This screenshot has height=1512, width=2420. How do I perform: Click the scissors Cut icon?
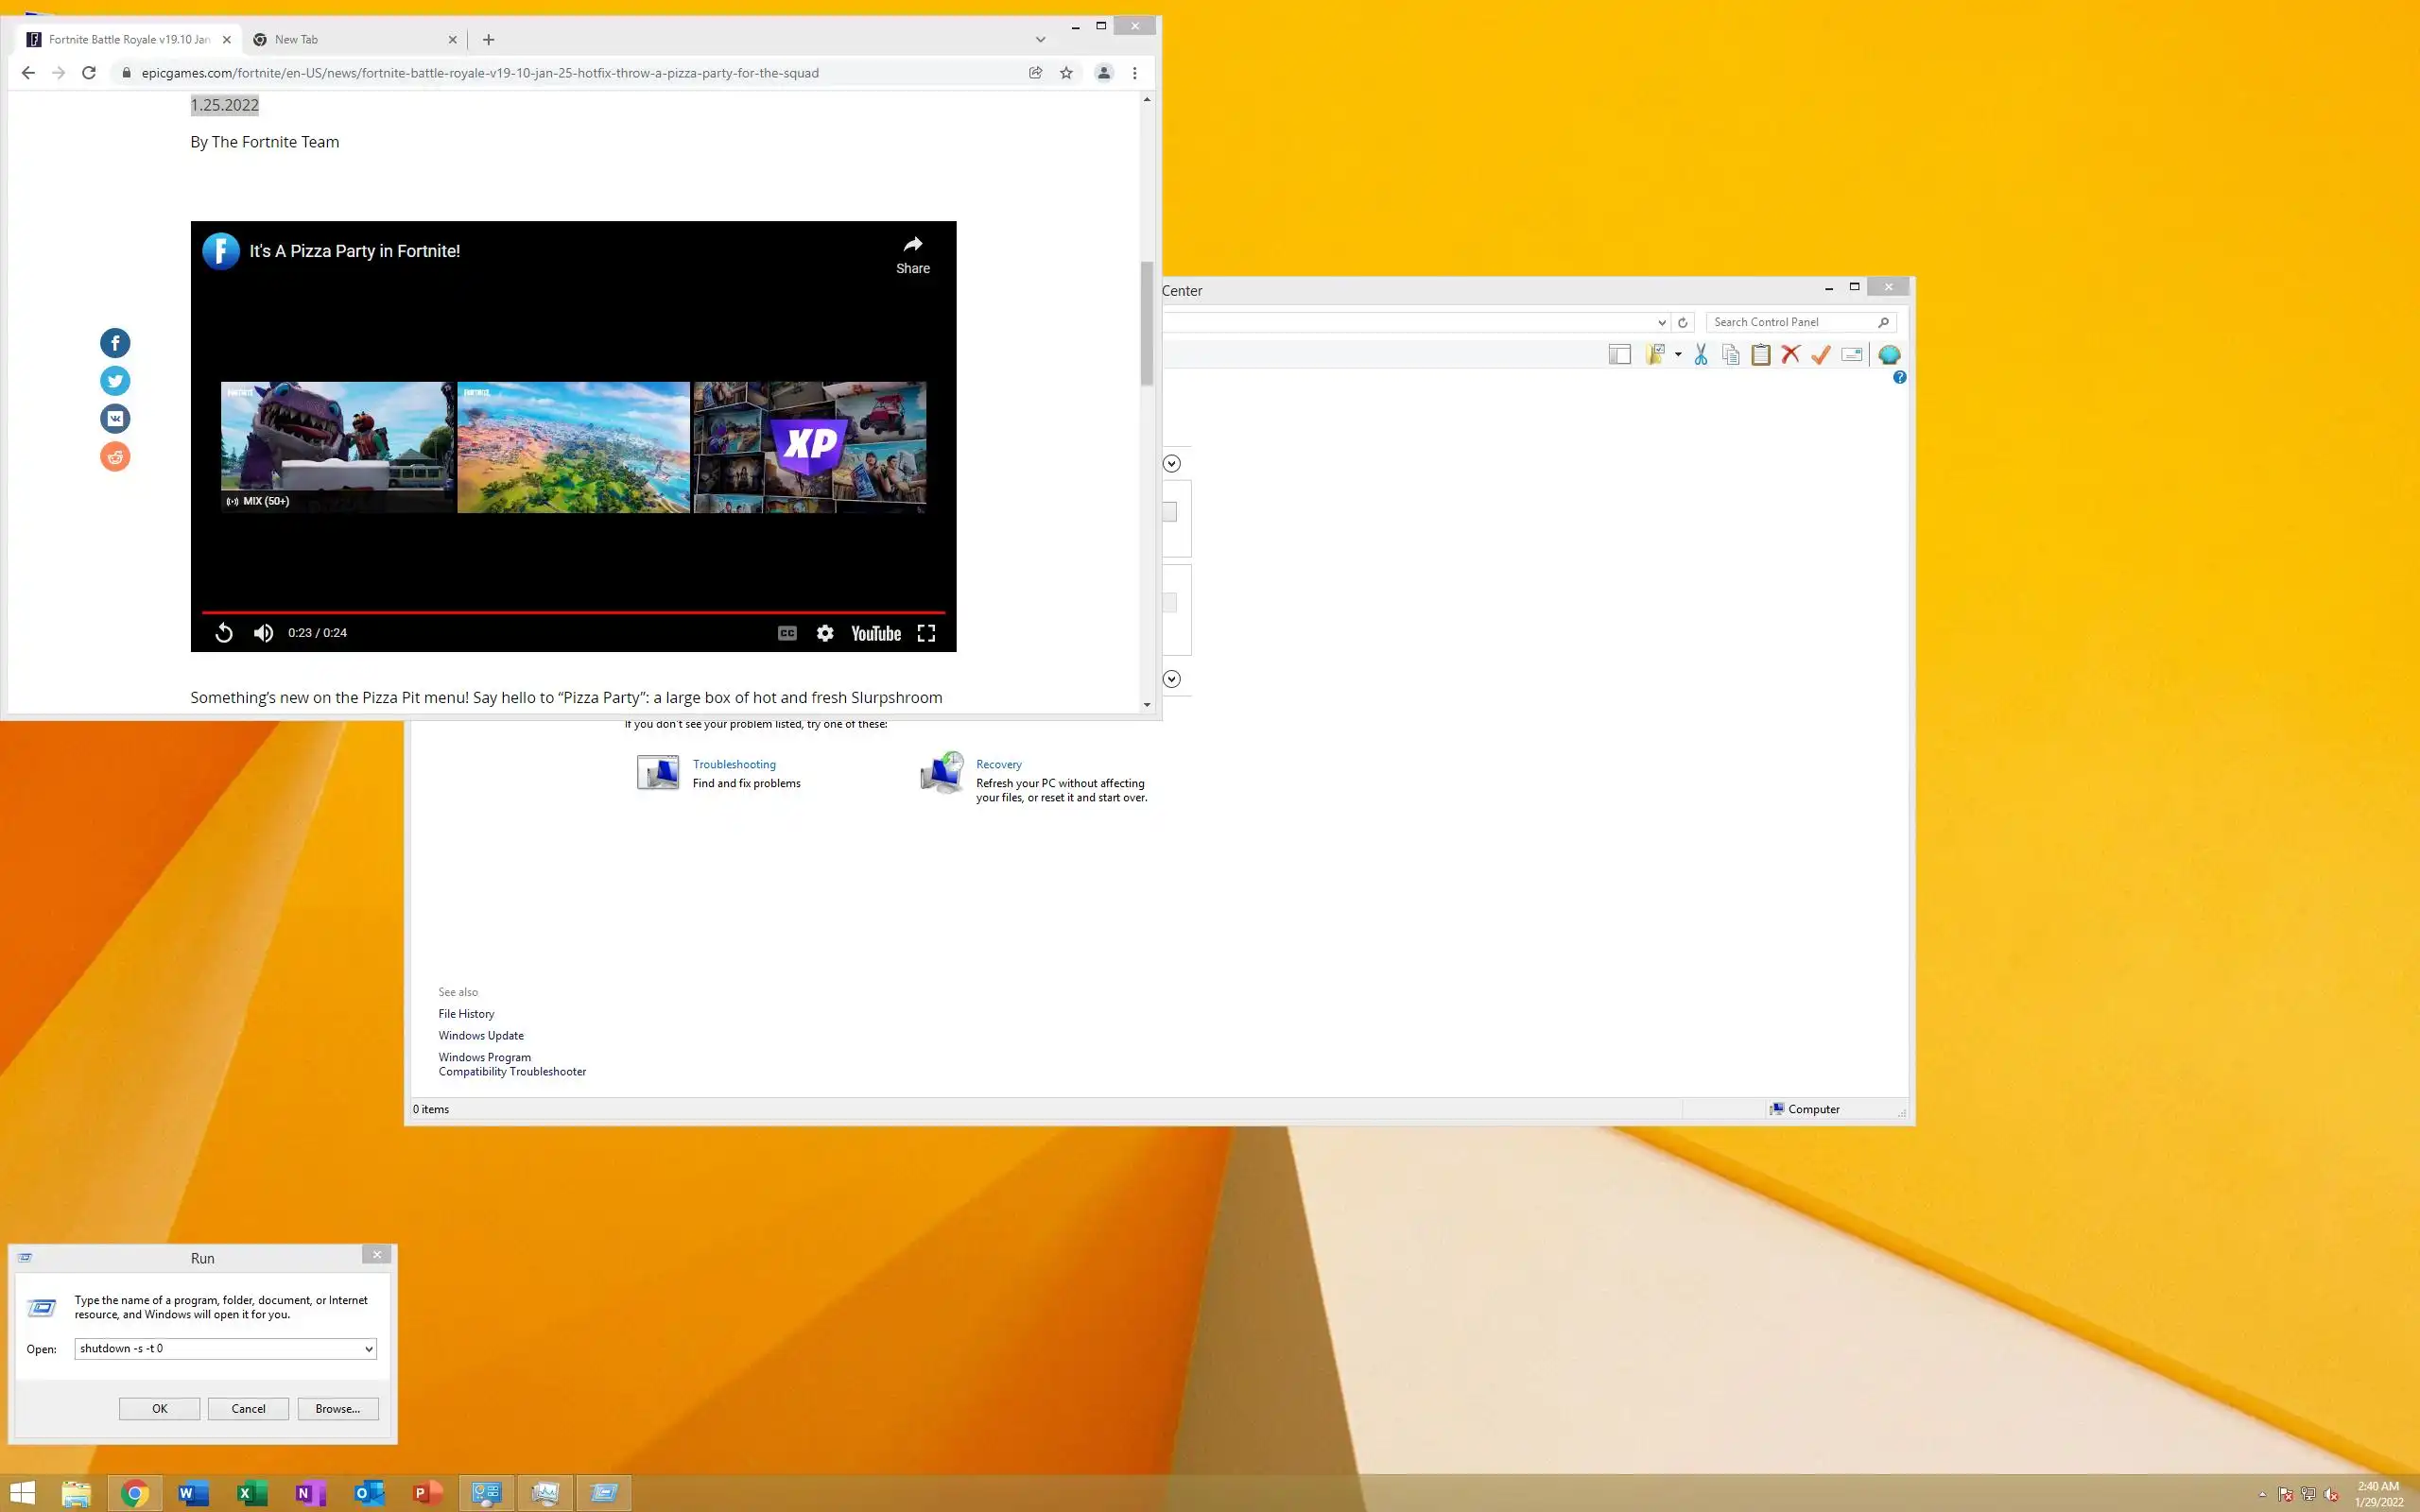click(x=1700, y=355)
